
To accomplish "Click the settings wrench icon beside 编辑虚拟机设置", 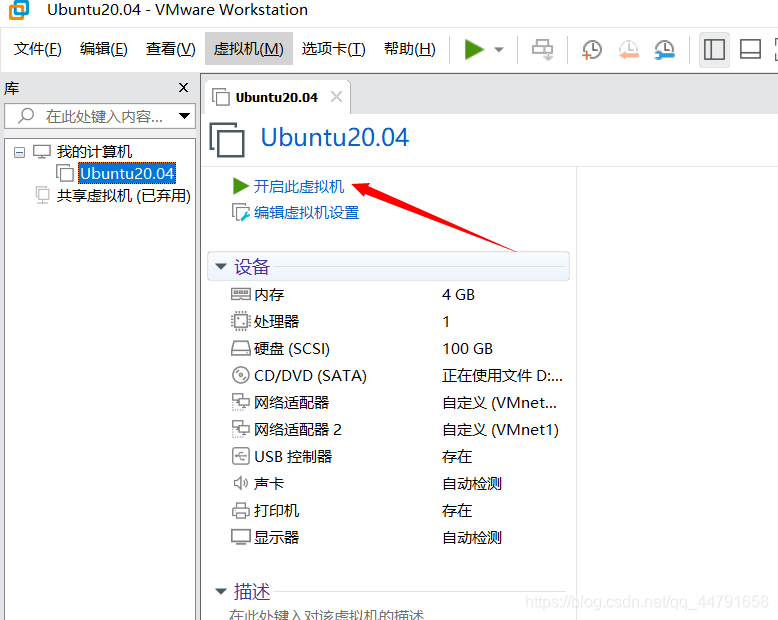I will click(x=241, y=213).
